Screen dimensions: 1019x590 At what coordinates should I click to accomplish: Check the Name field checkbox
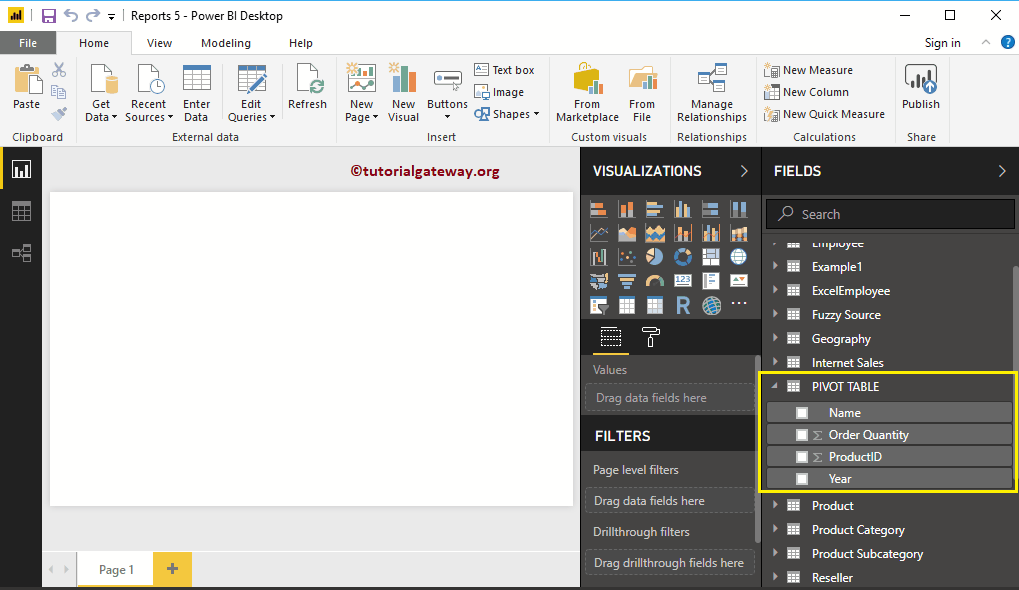point(802,413)
